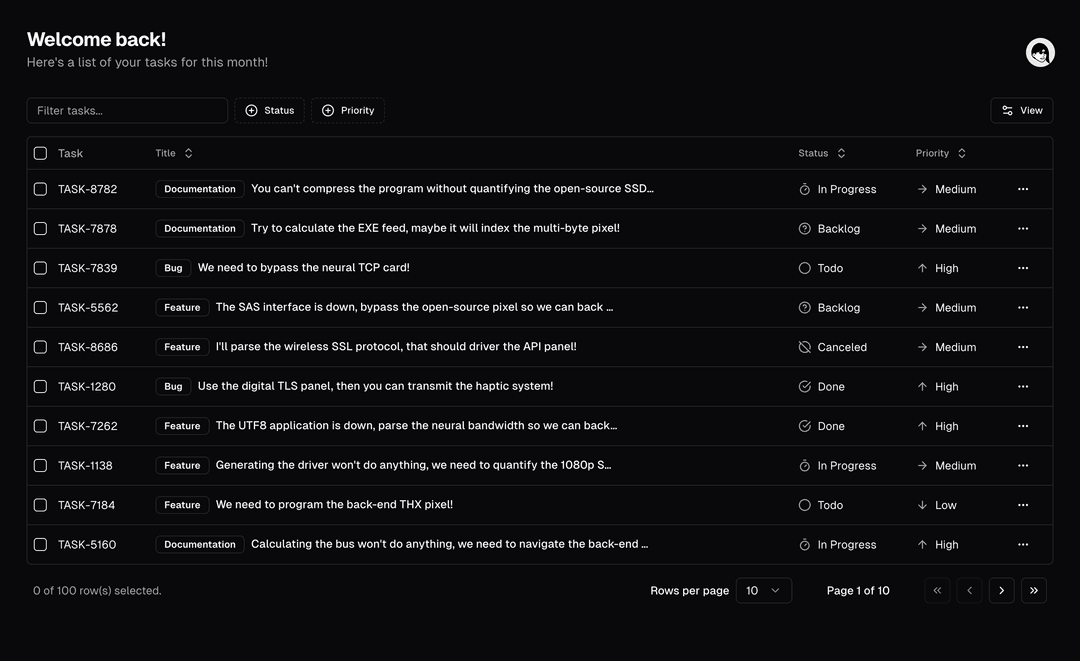1080x661 pixels.
Task: Select the checkbox for TASK-8782
Action: [x=40, y=188]
